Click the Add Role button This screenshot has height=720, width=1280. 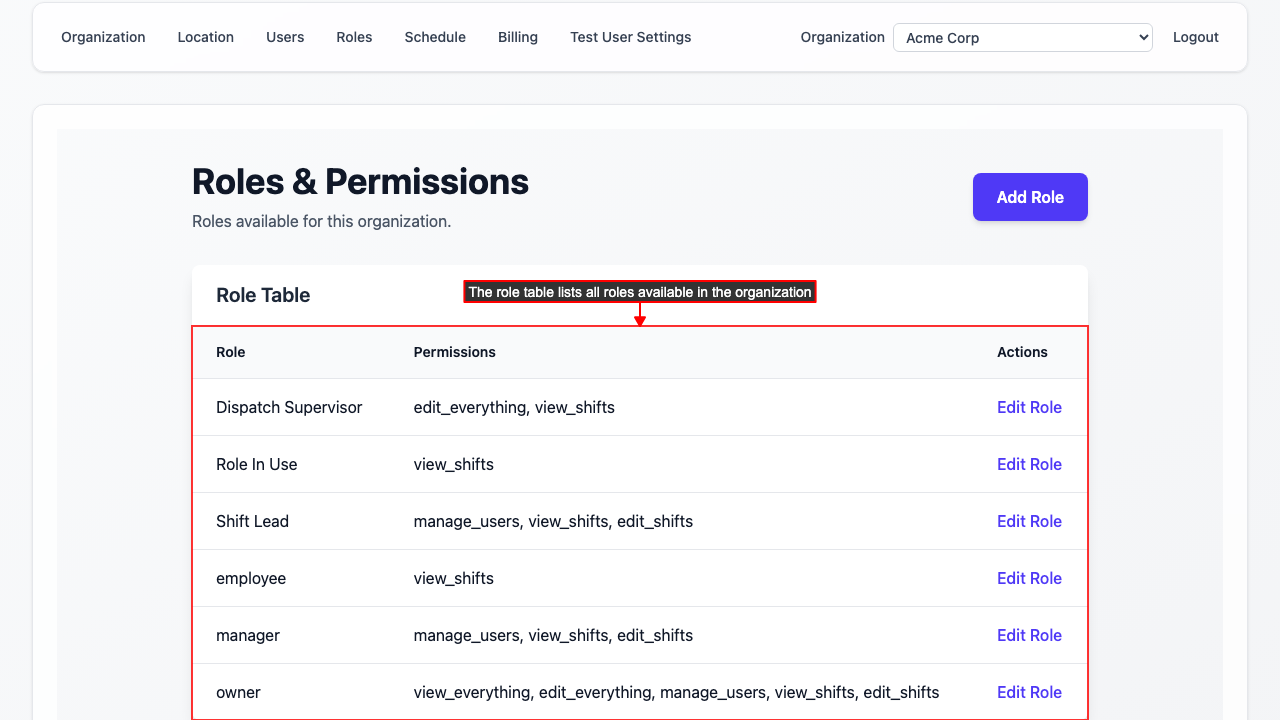tap(1030, 197)
